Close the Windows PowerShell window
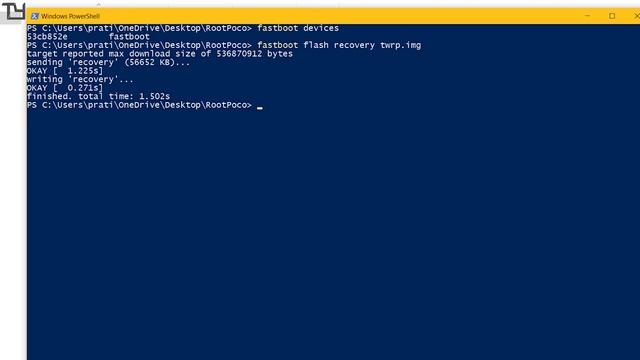This screenshot has height=360, width=640. coord(636,16)
